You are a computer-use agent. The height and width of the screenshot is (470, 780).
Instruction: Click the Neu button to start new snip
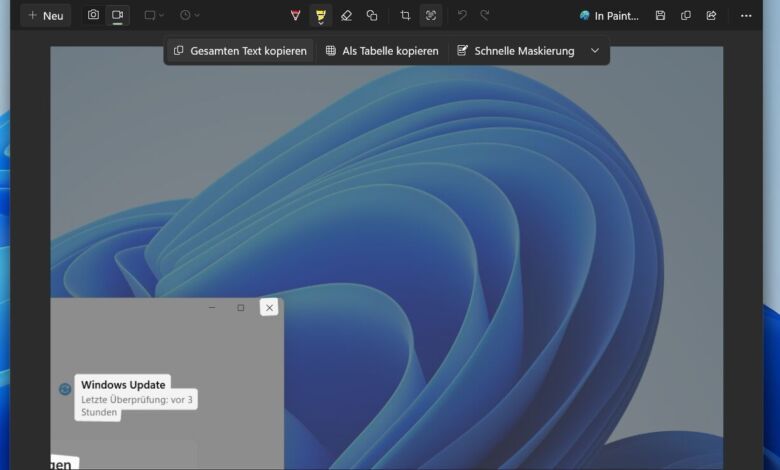pyautogui.click(x=45, y=16)
